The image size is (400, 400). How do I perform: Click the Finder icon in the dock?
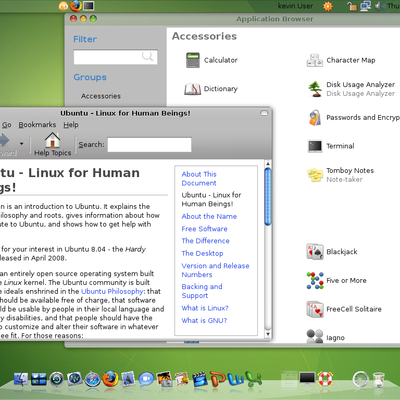pos(21,379)
